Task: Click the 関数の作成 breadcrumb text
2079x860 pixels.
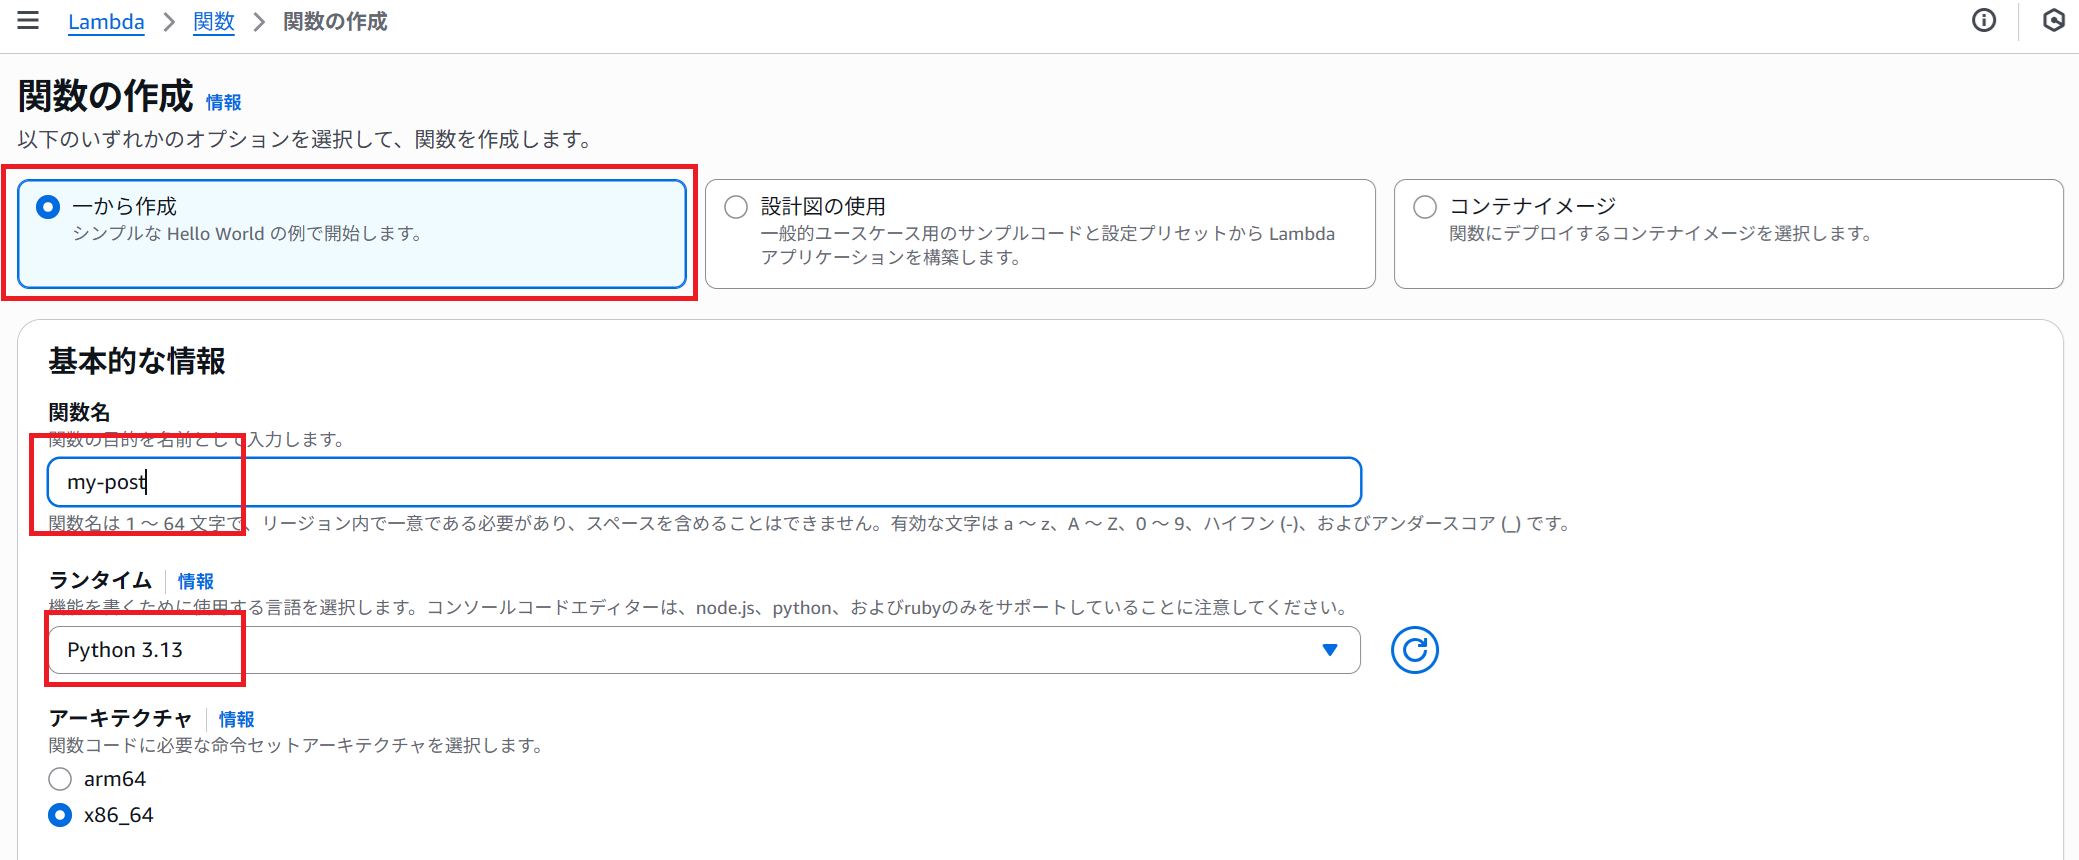Action: click(335, 22)
